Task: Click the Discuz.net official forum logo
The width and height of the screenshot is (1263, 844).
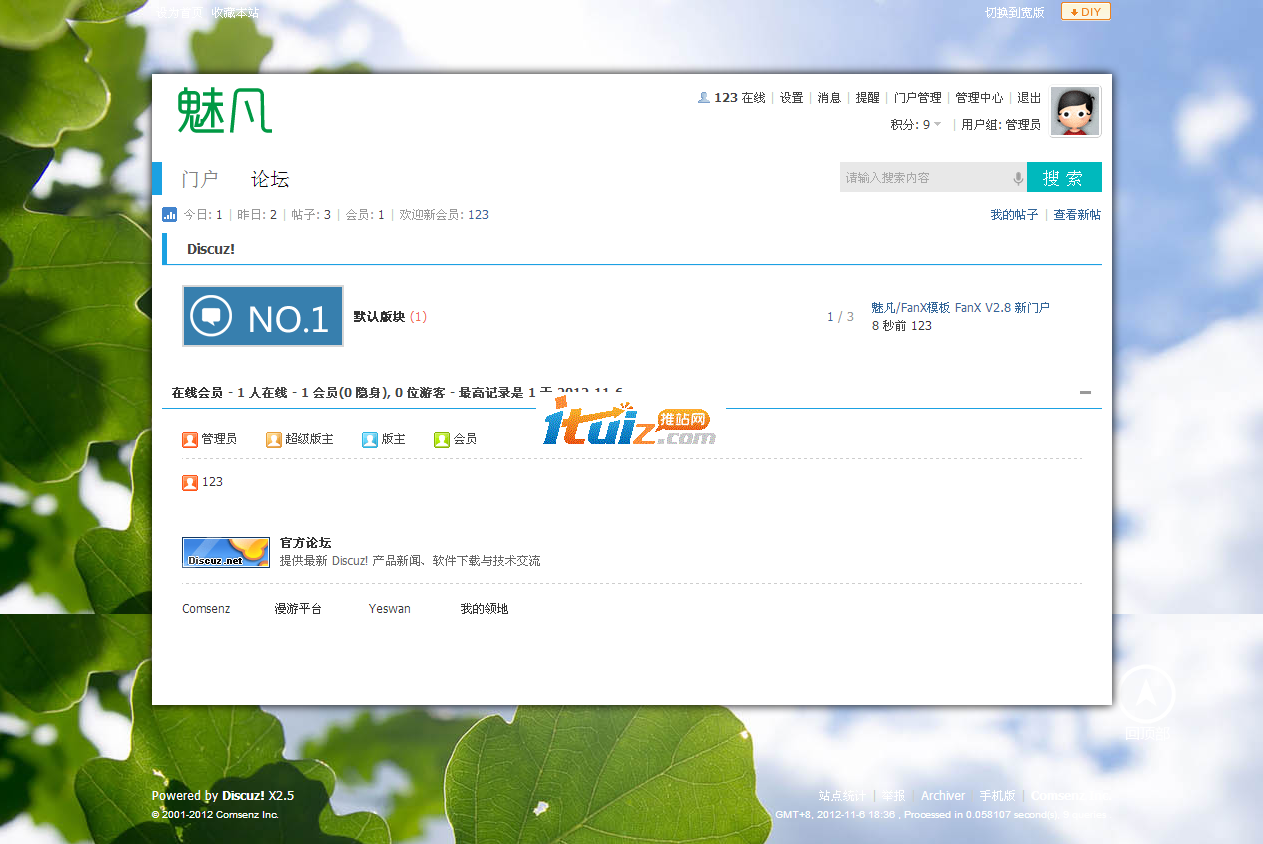Action: (225, 551)
